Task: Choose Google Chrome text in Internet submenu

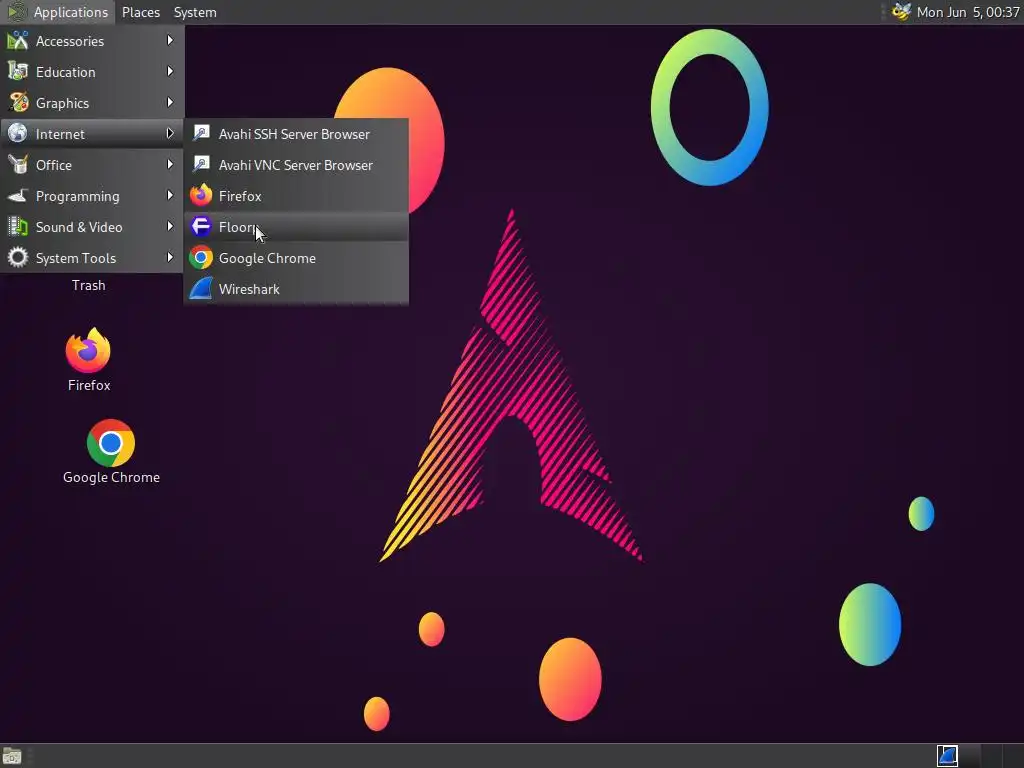Action: (267, 259)
